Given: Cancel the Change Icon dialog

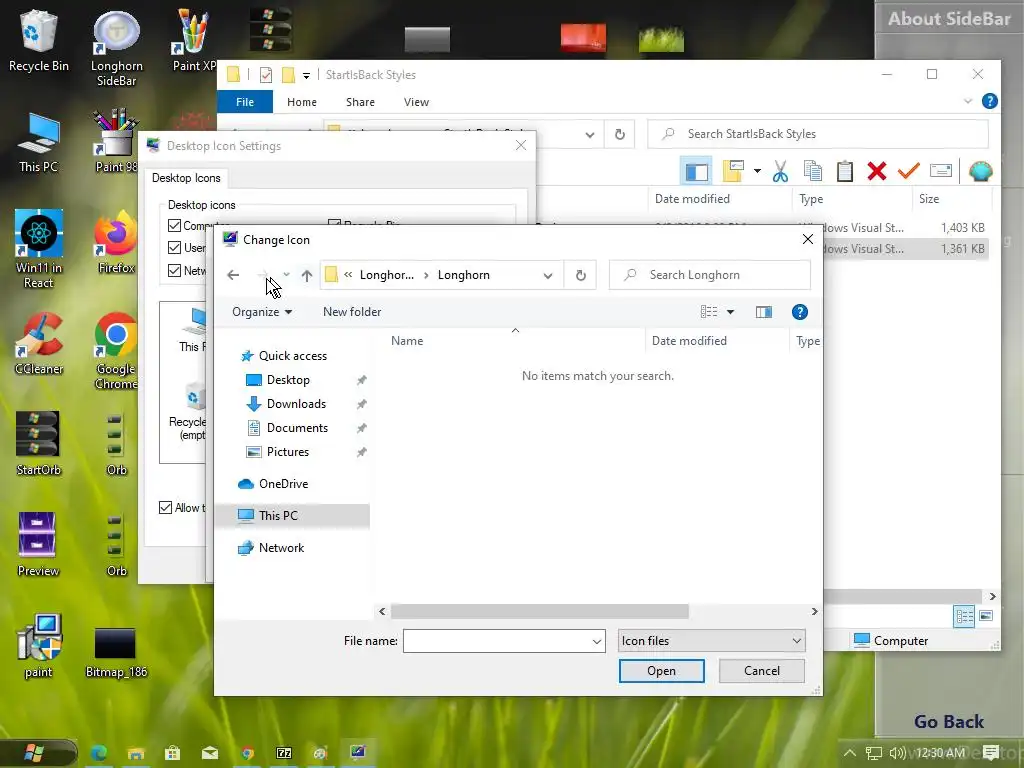Looking at the screenshot, I should click(761, 671).
